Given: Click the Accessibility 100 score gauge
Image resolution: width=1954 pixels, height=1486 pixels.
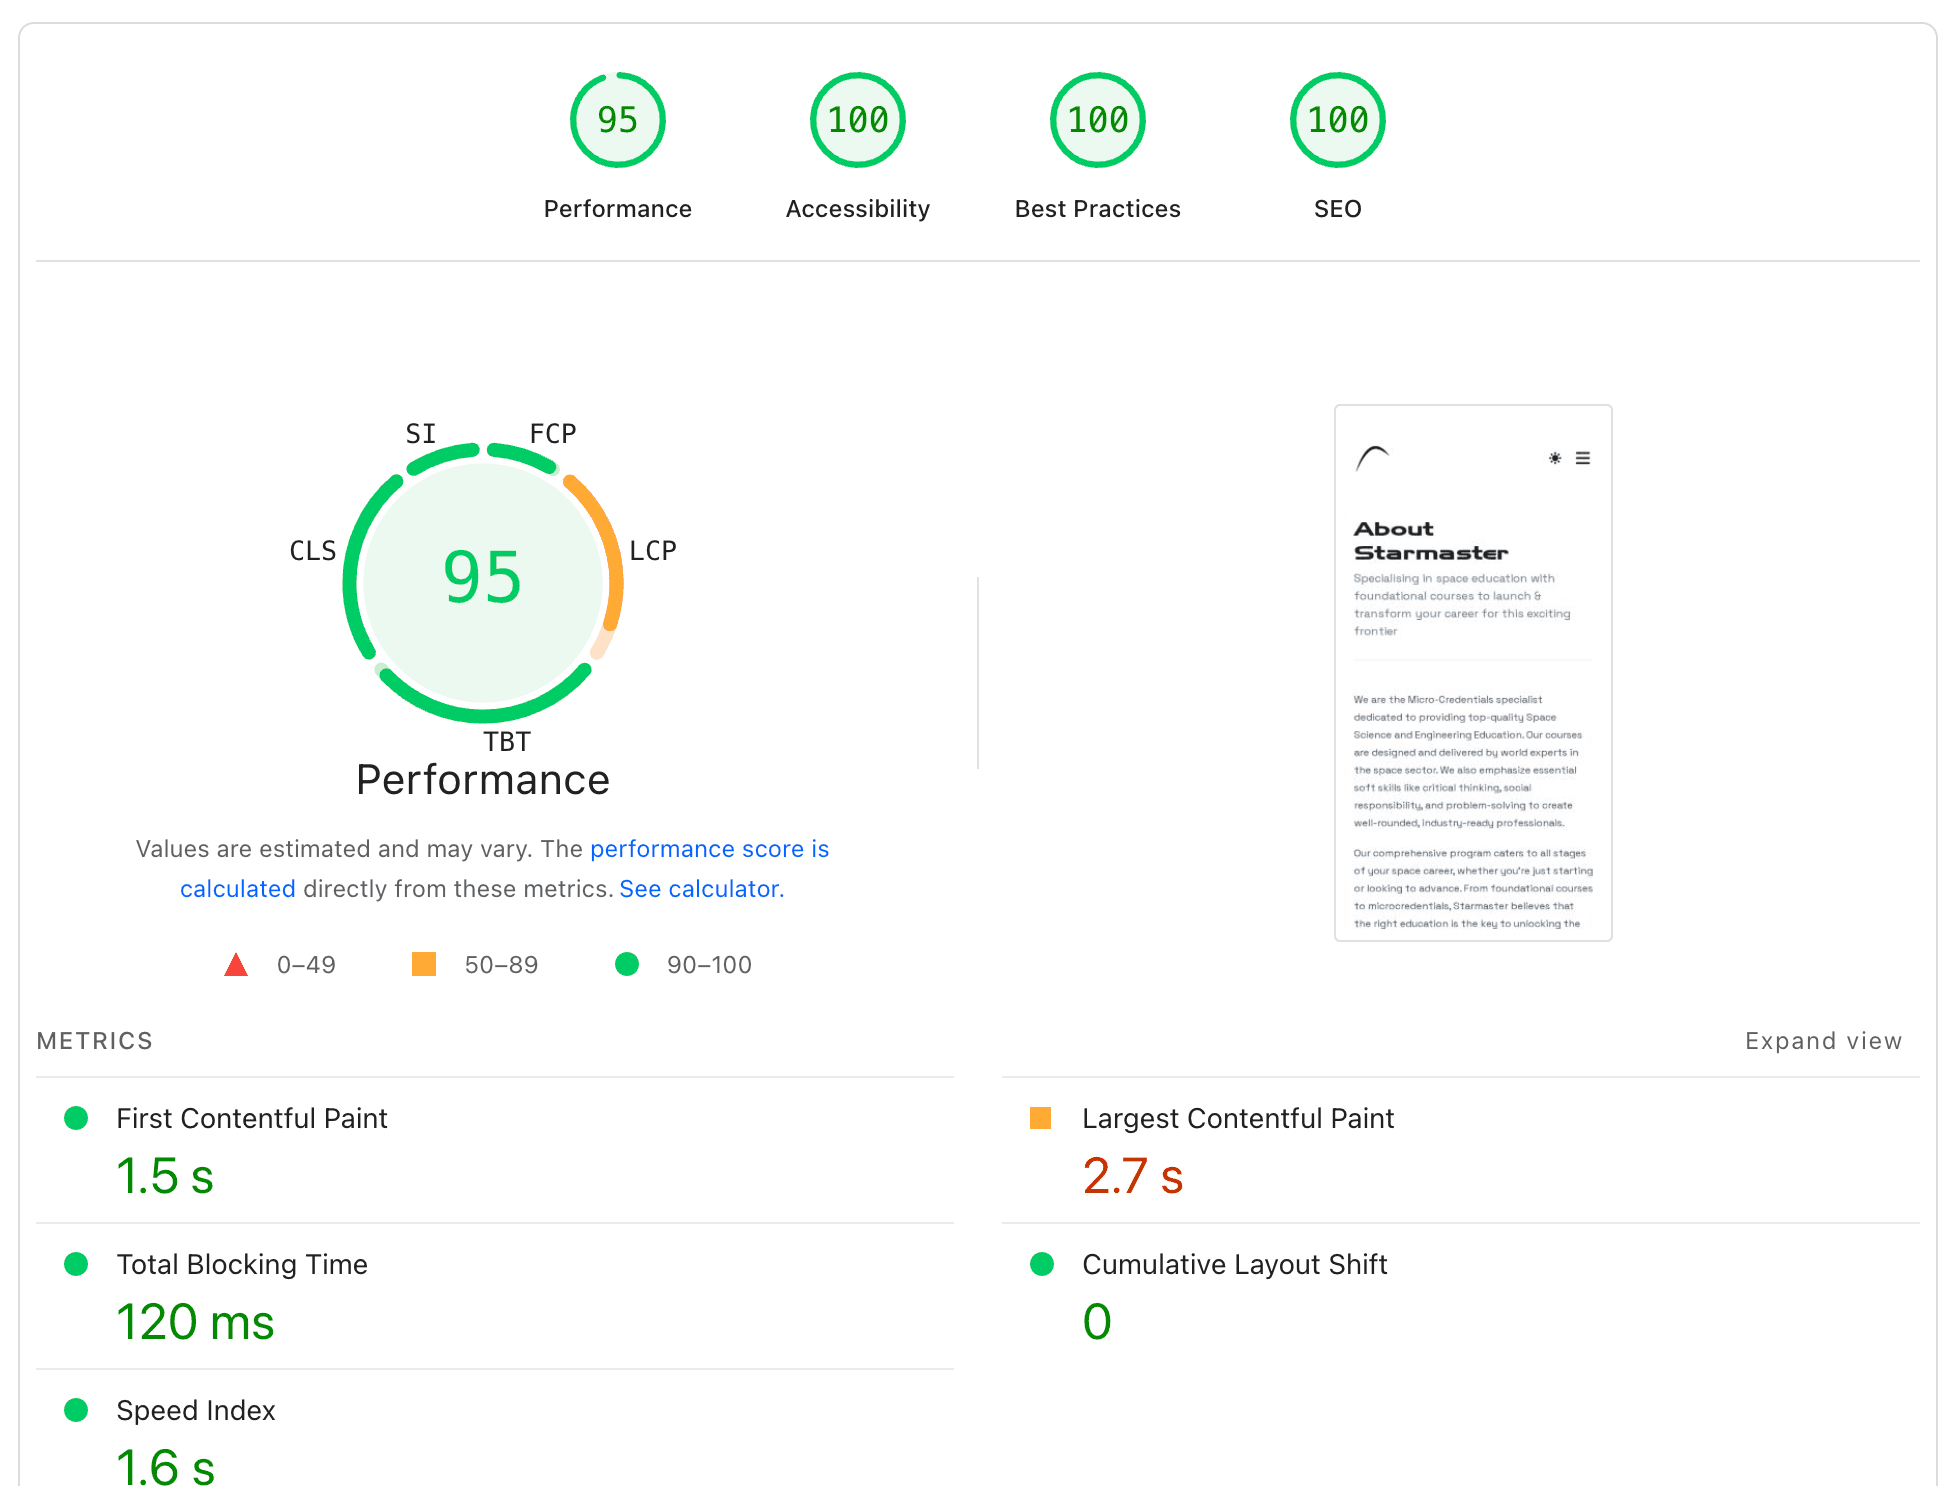Looking at the screenshot, I should (857, 121).
